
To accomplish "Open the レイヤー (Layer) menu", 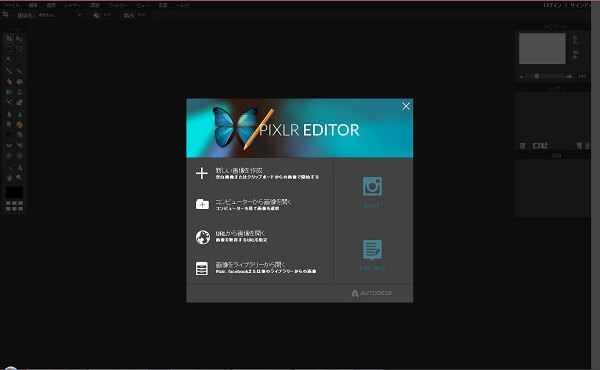I will [x=73, y=5].
